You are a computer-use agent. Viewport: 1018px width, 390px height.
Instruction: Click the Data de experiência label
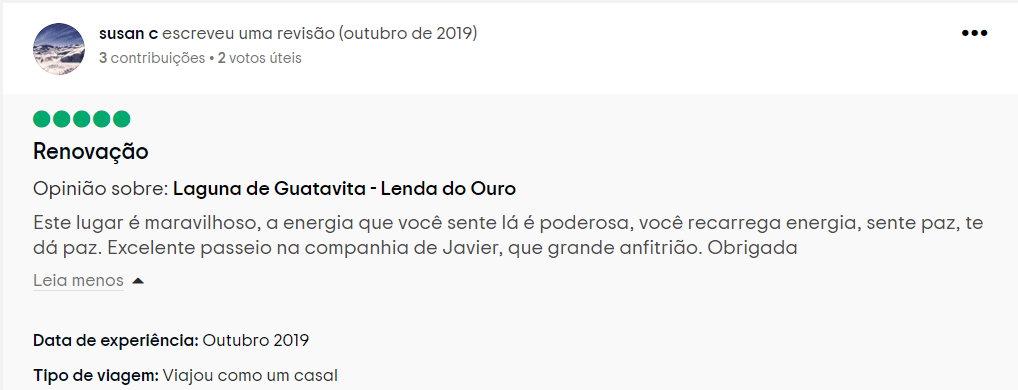pos(116,340)
